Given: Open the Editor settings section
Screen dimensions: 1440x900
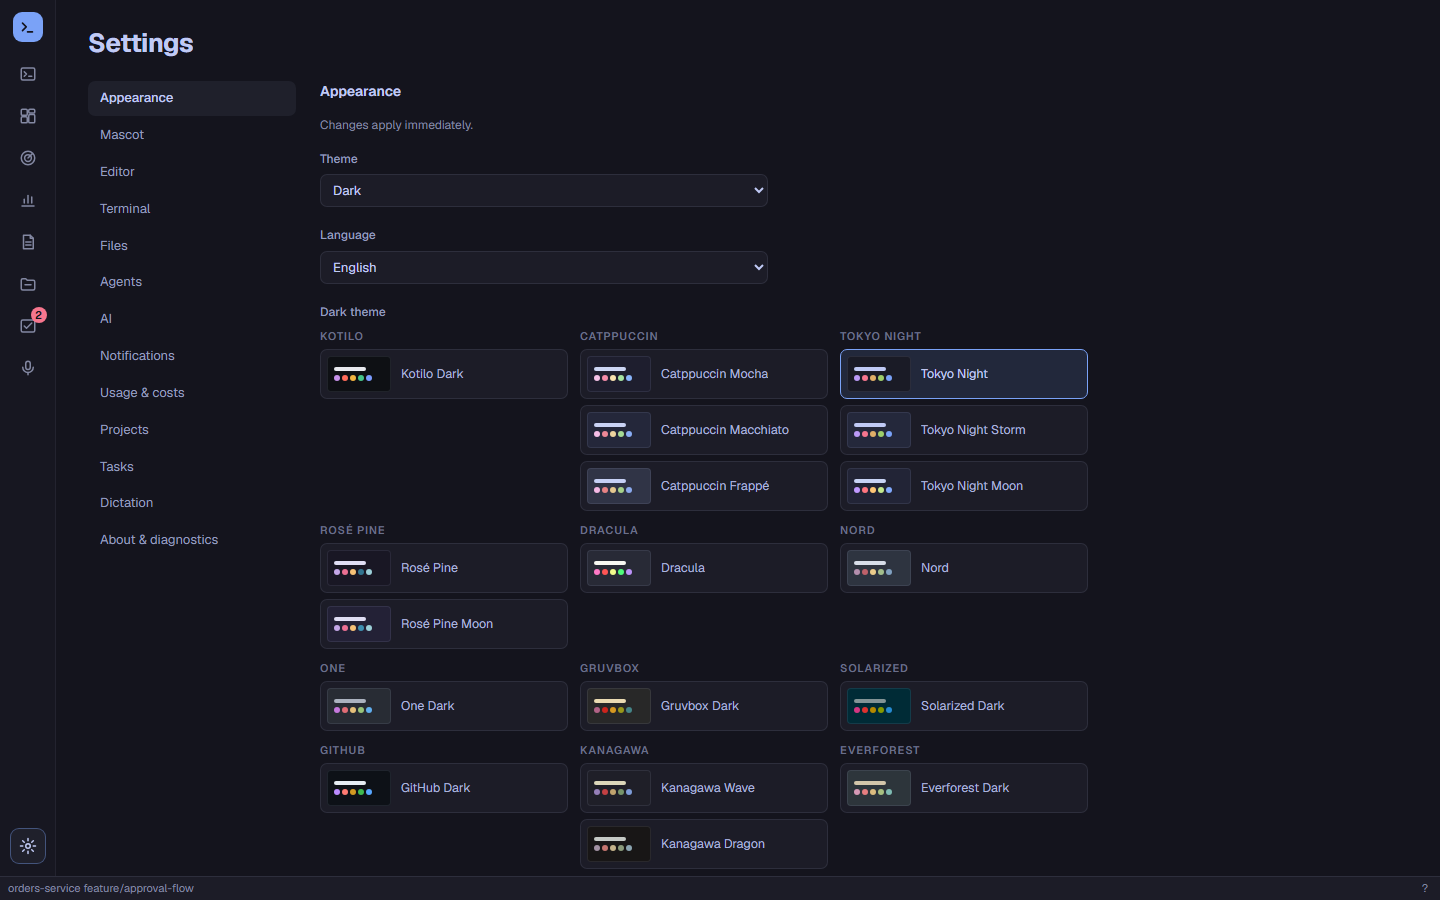Looking at the screenshot, I should [192, 172].
